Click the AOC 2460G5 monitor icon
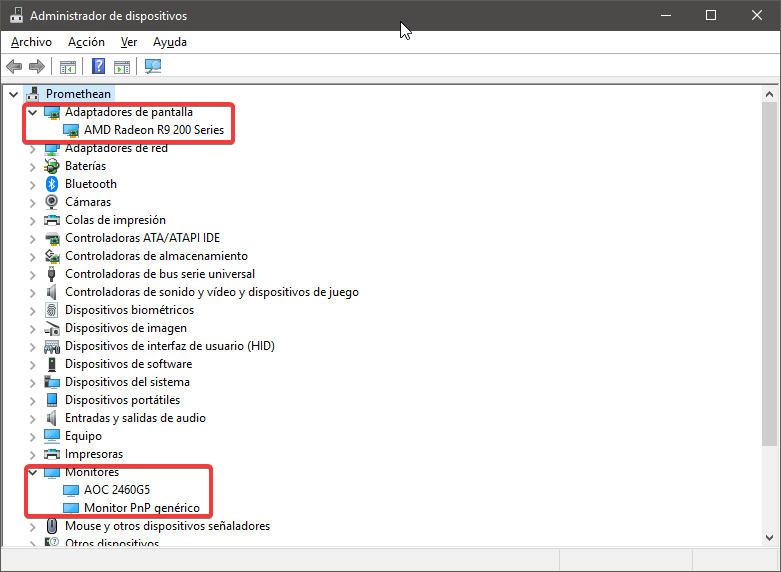 coord(71,490)
